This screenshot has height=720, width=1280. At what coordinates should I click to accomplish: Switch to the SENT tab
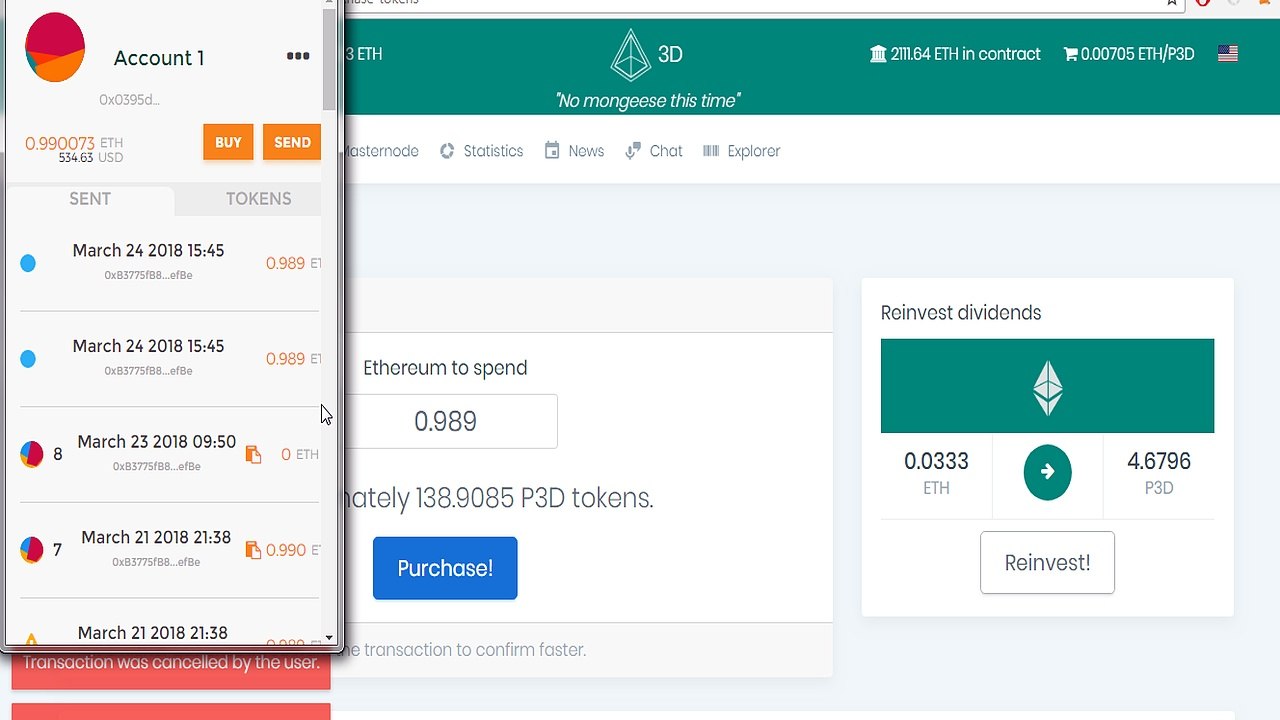pos(90,198)
